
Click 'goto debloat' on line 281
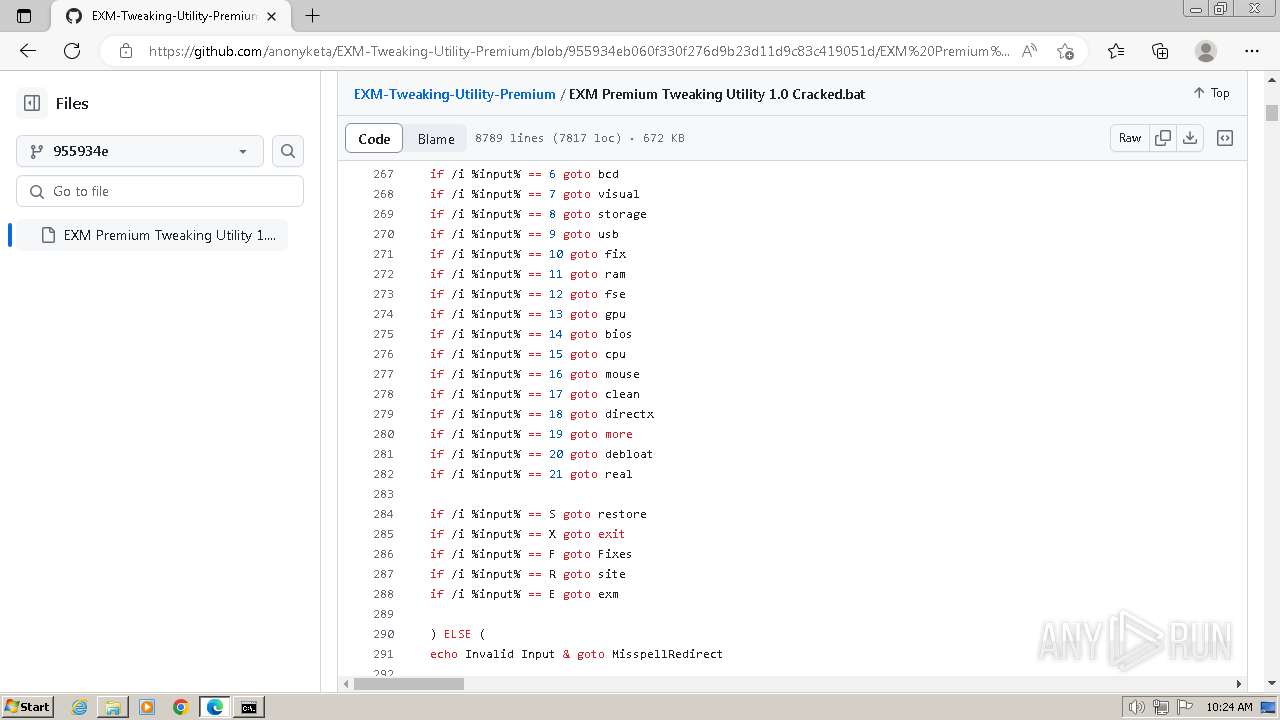[x=611, y=454]
